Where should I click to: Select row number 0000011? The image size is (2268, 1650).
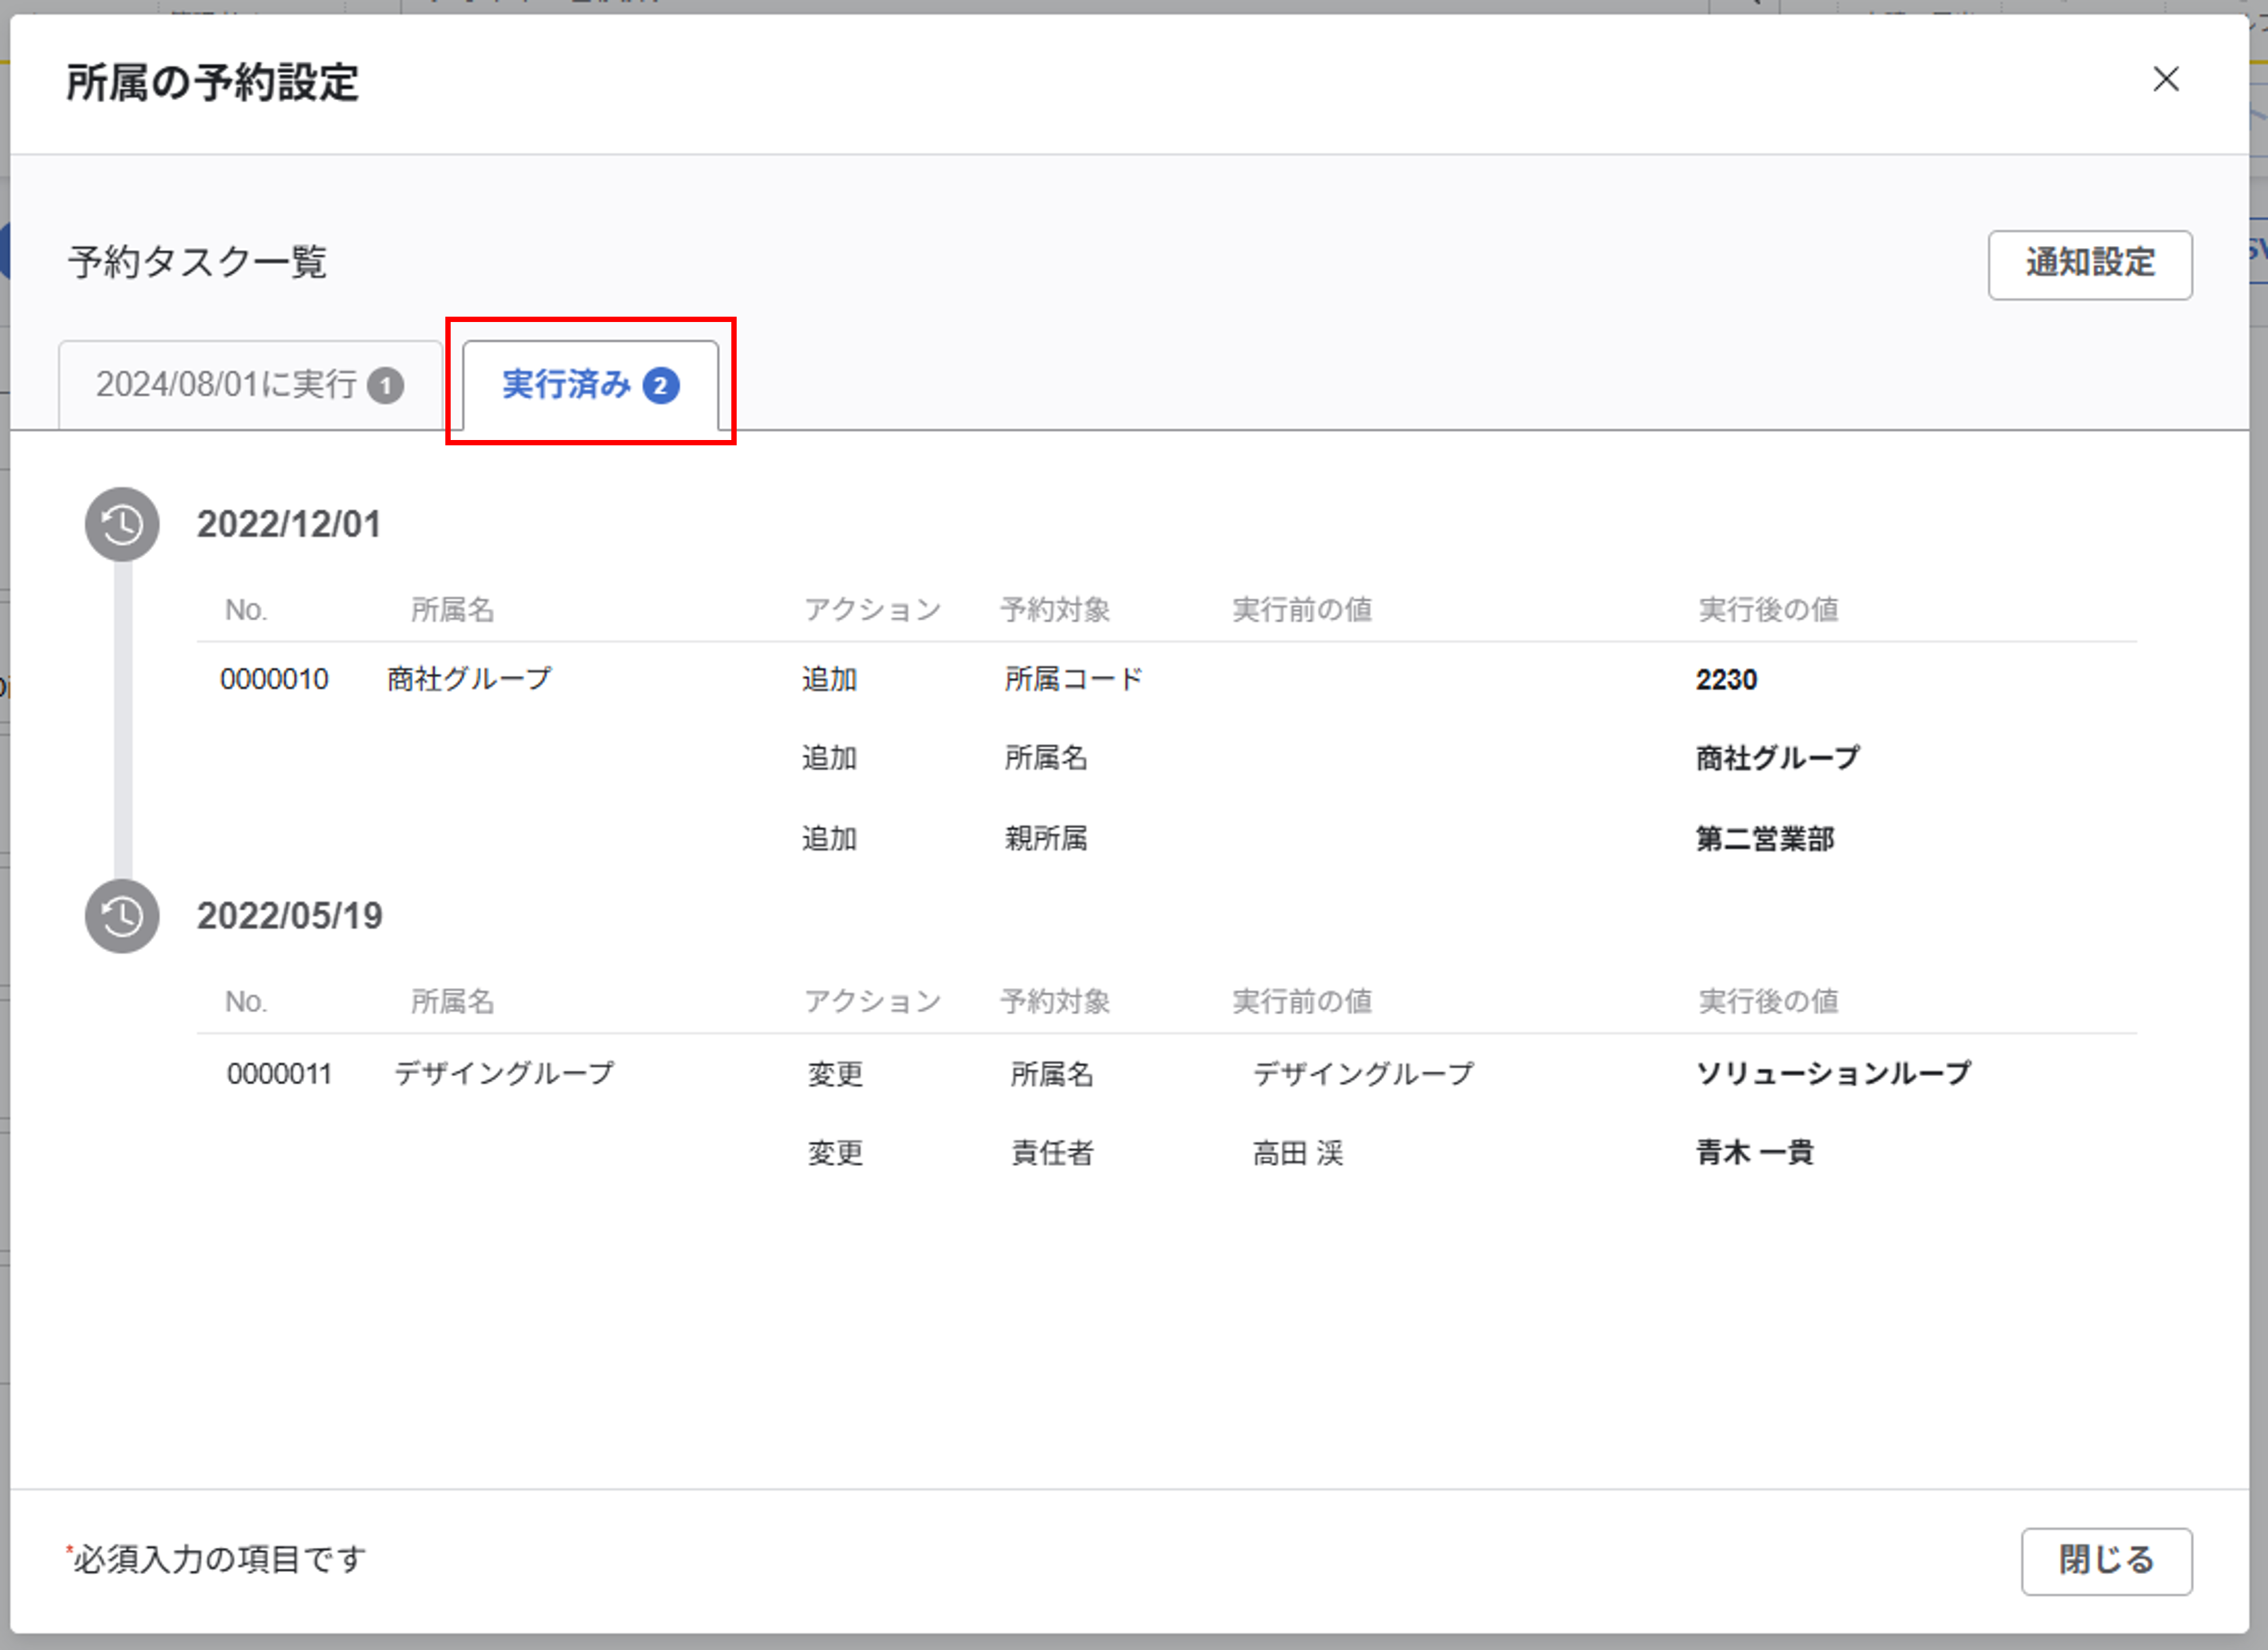(279, 1073)
